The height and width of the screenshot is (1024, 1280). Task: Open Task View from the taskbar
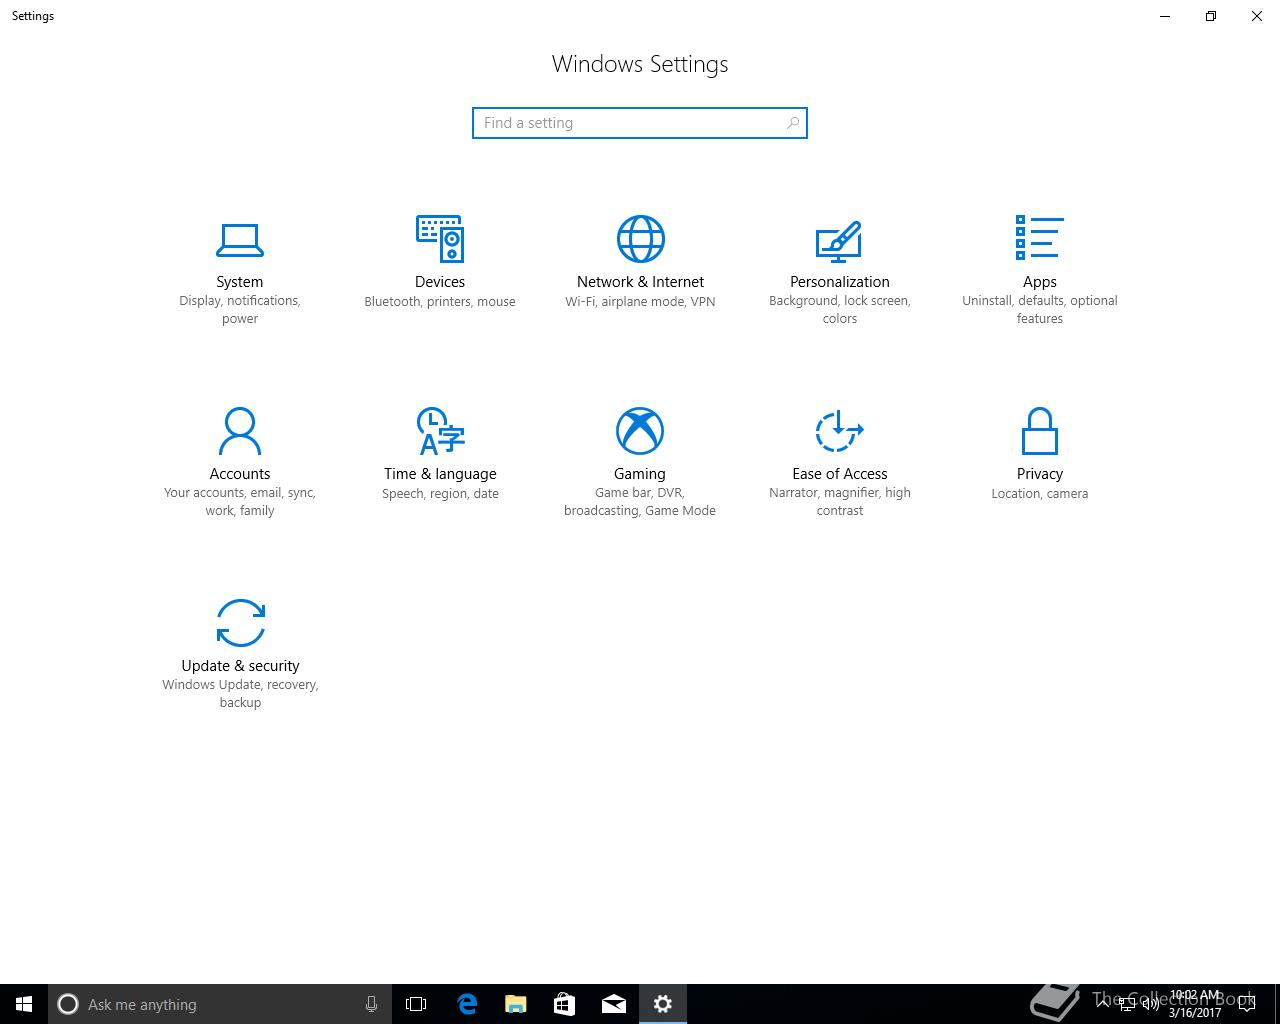(x=416, y=1004)
